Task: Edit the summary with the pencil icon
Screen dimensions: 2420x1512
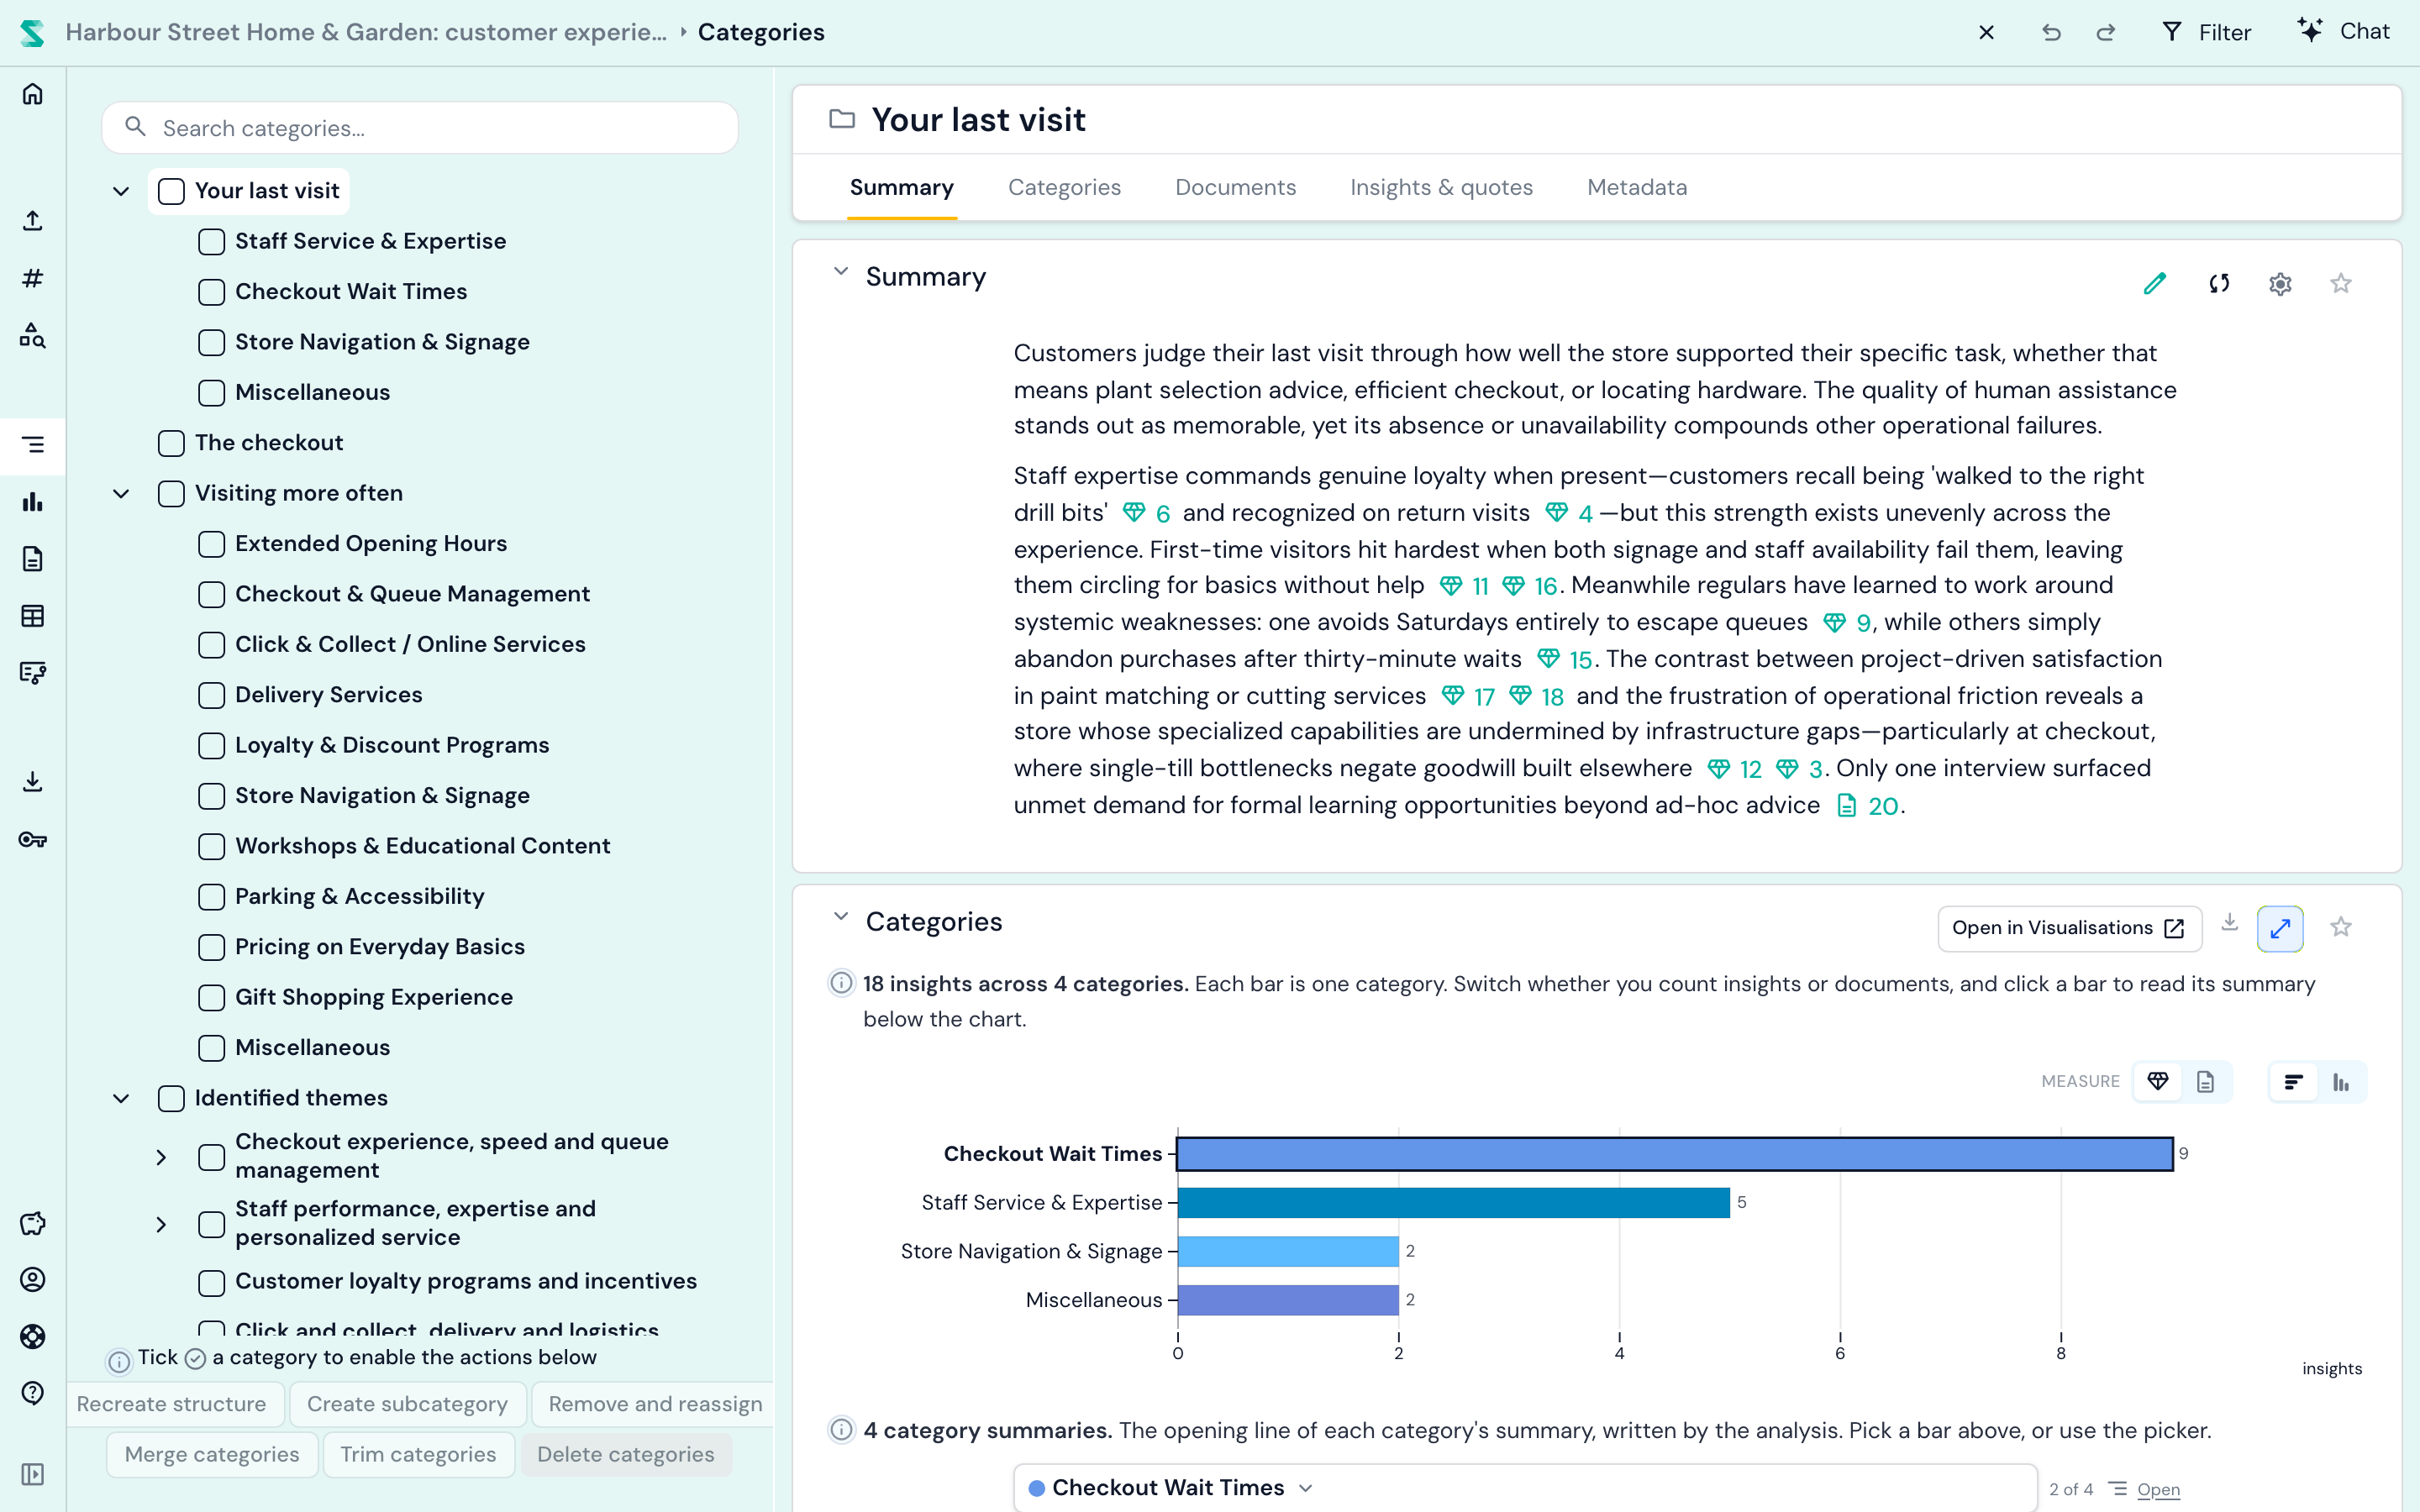Action: pyautogui.click(x=2155, y=284)
